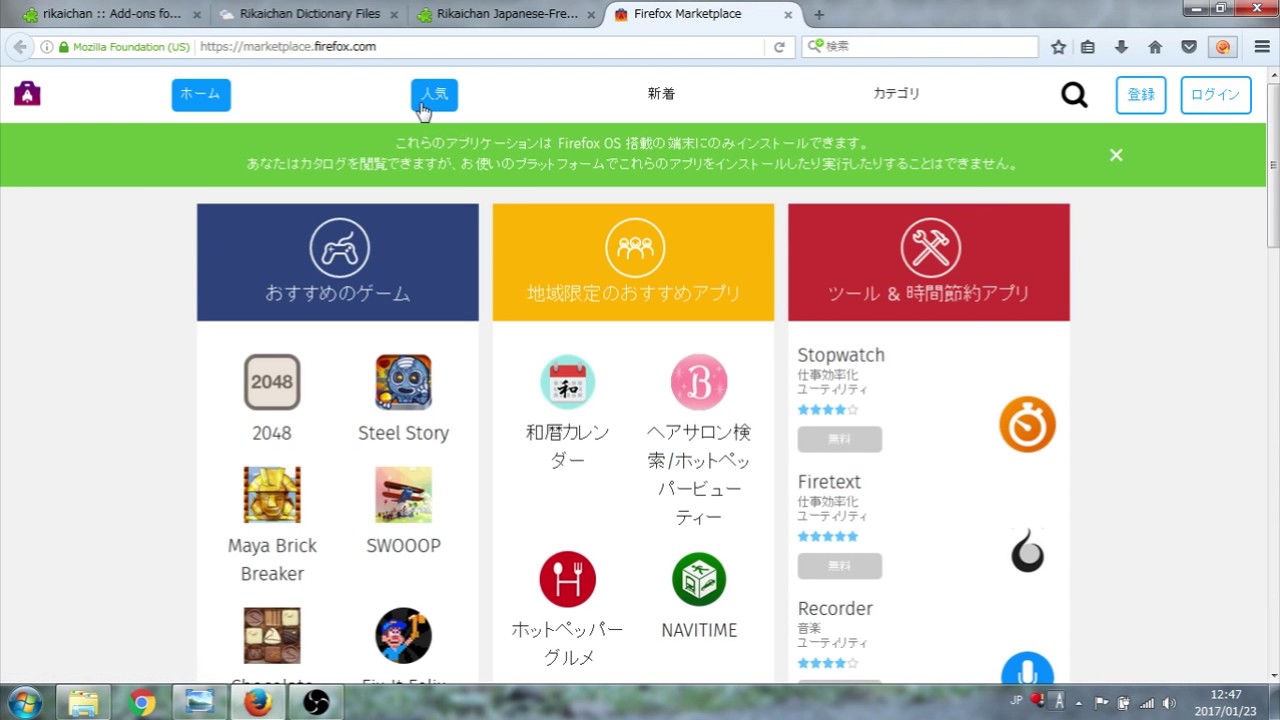Click the ログイン login button
Viewport: 1280px width, 720px height.
(x=1216, y=95)
